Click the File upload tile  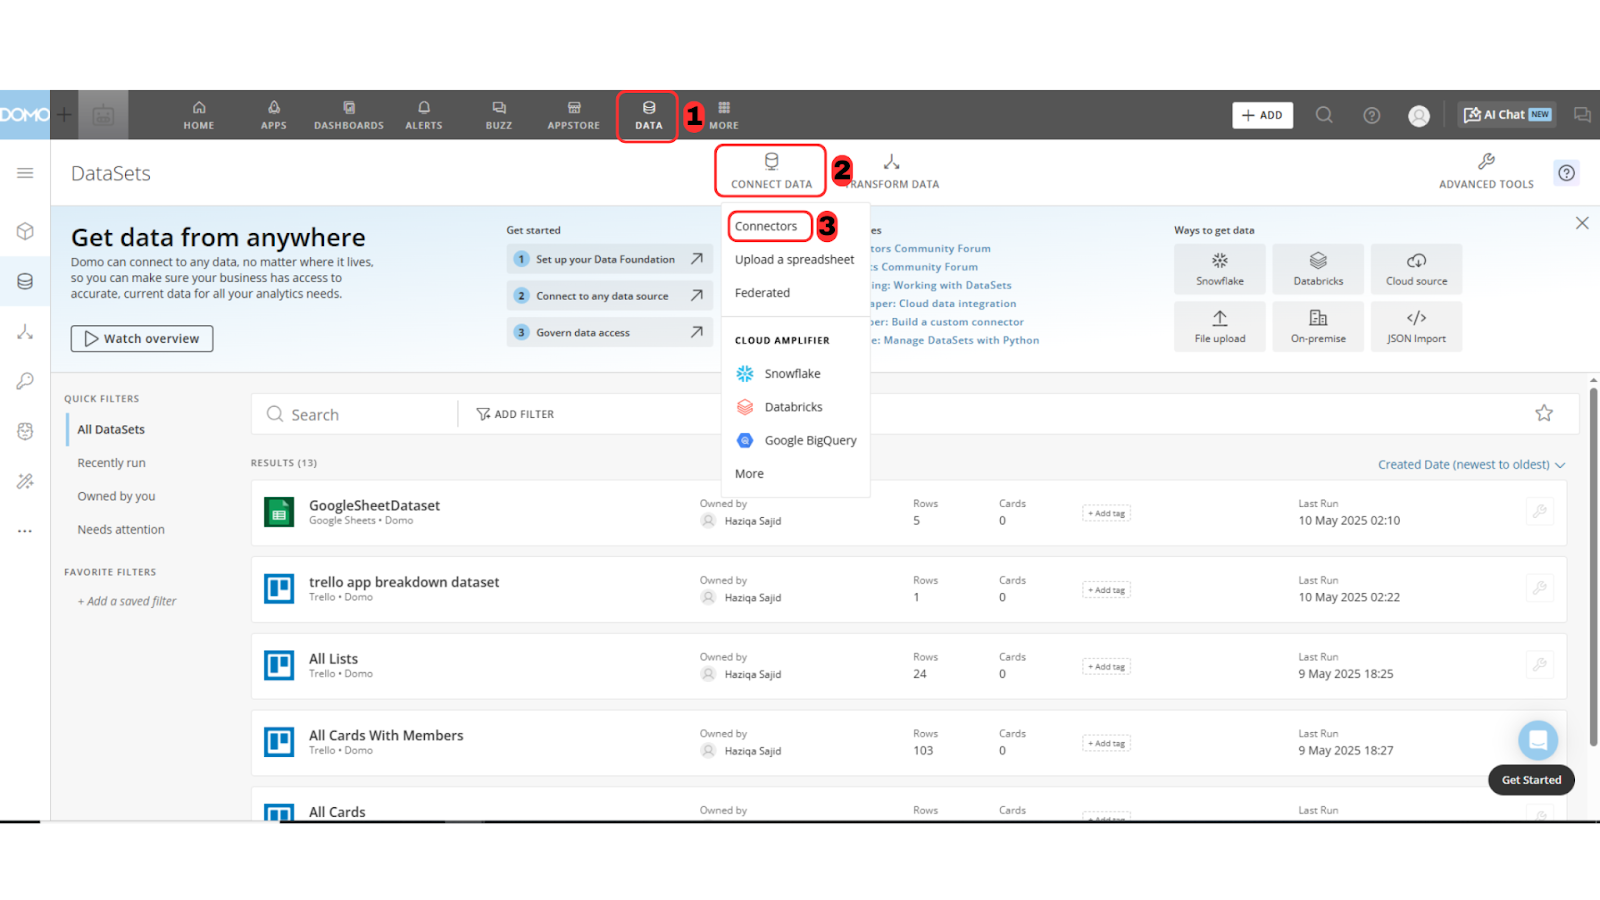[x=1220, y=326]
